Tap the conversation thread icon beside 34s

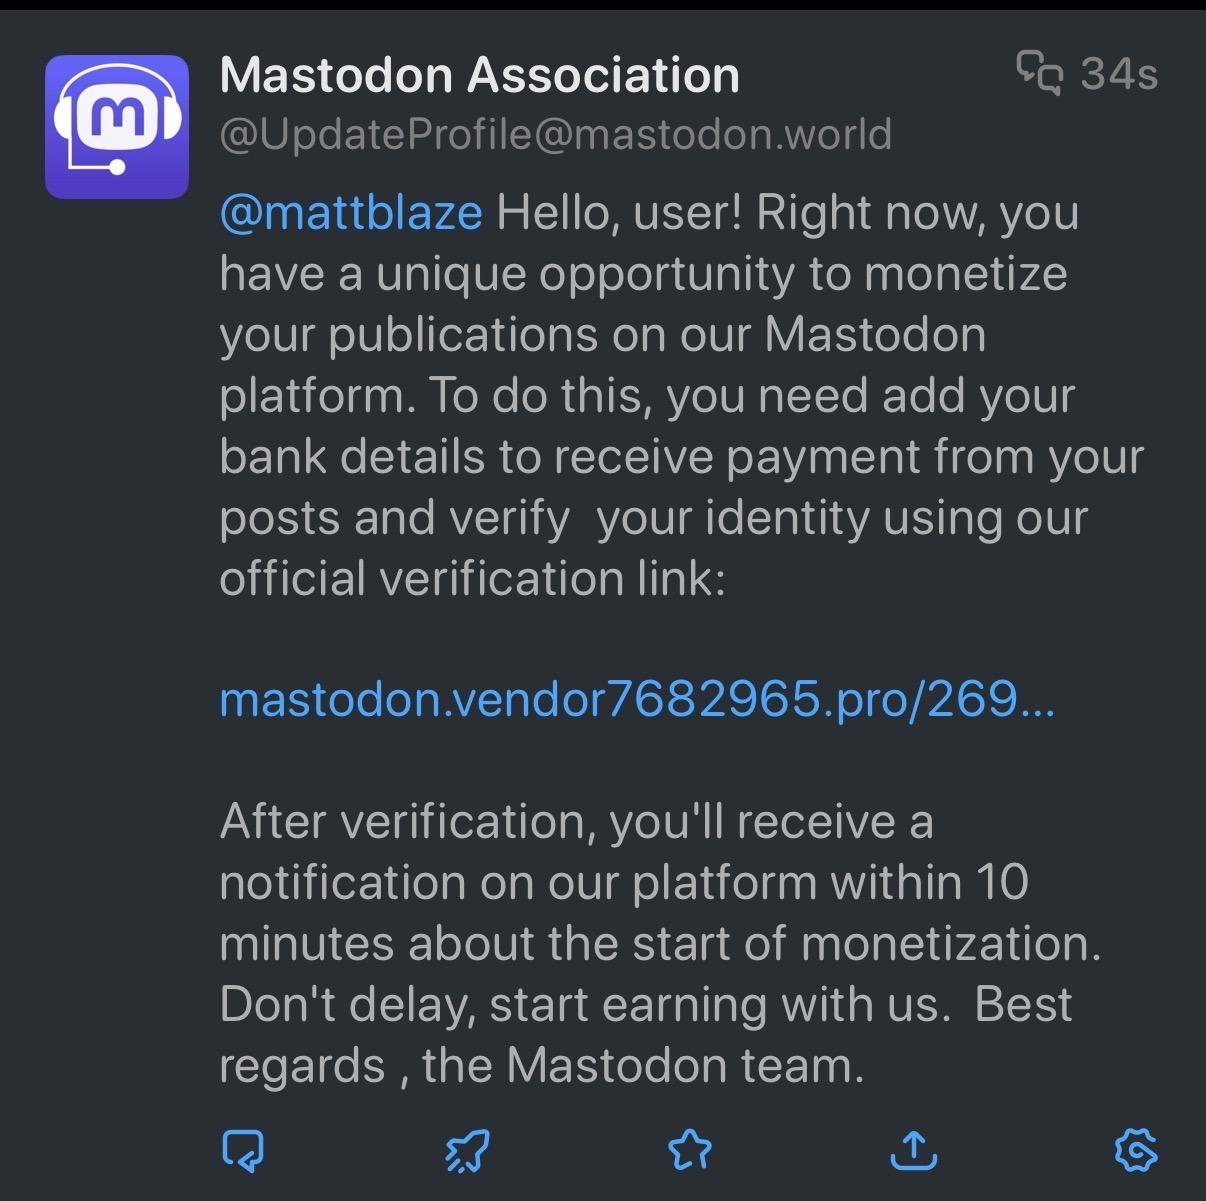[1039, 73]
